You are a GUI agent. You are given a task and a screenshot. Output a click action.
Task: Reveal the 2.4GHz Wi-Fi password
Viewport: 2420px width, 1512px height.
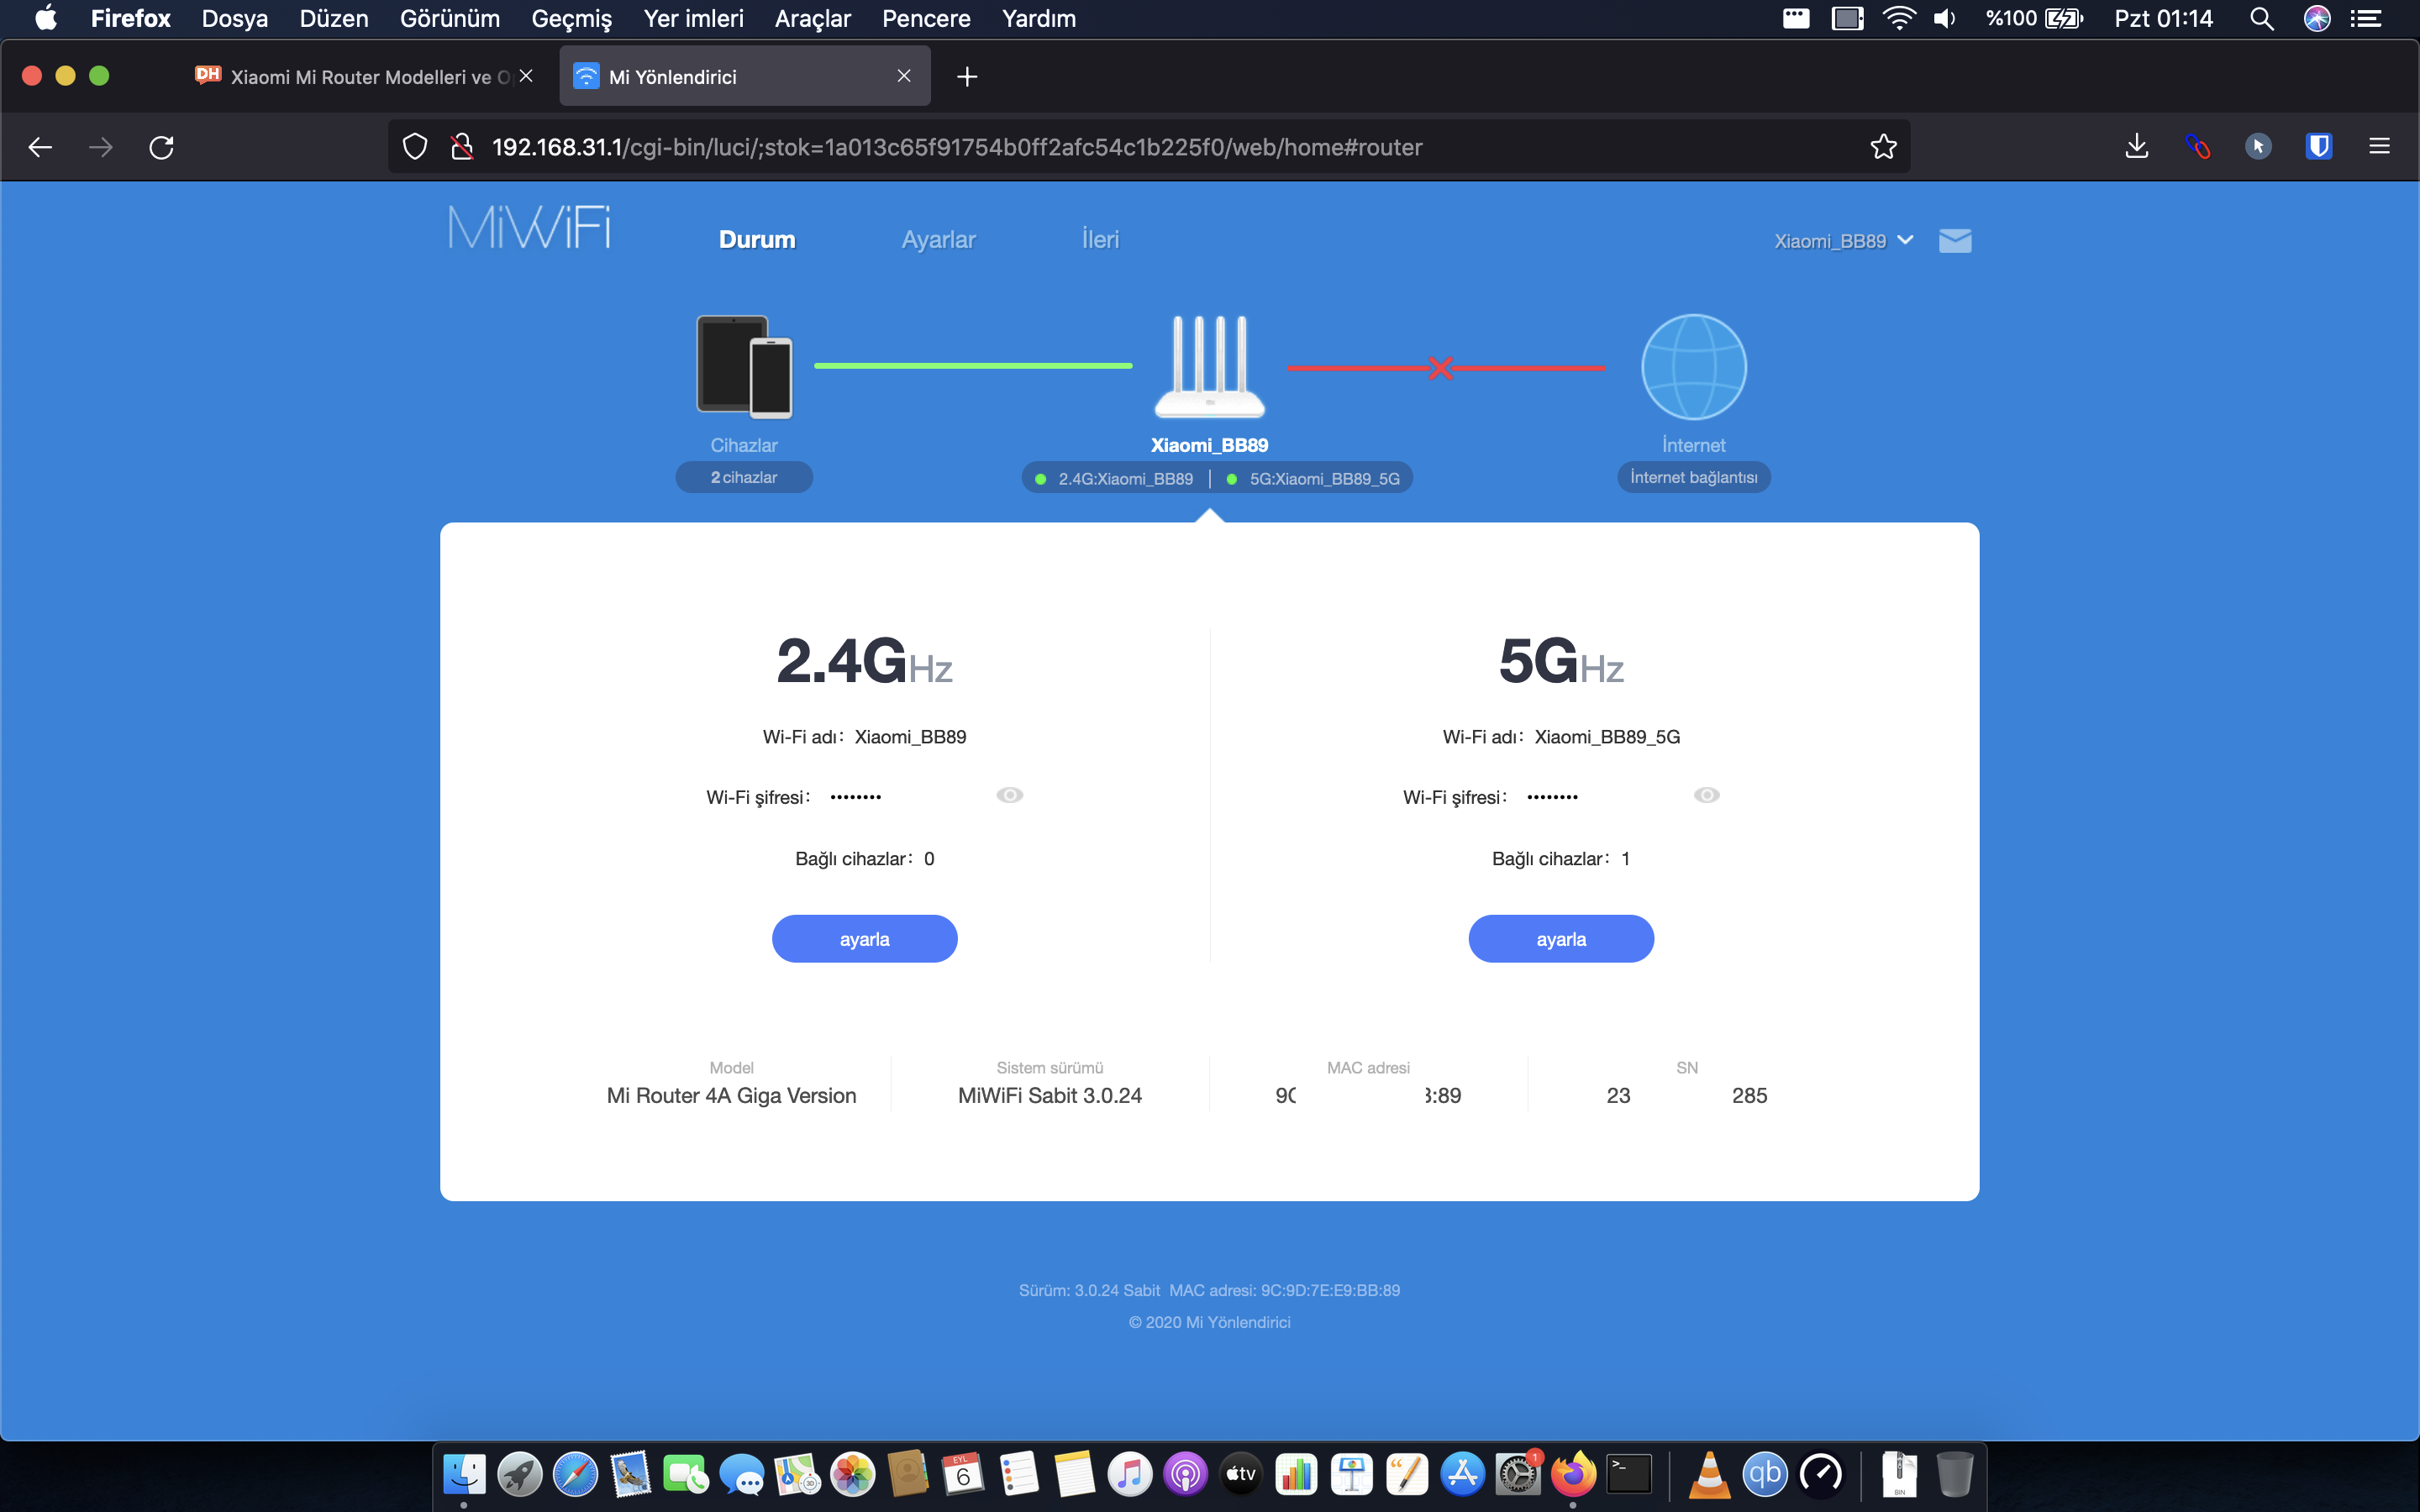click(1010, 795)
